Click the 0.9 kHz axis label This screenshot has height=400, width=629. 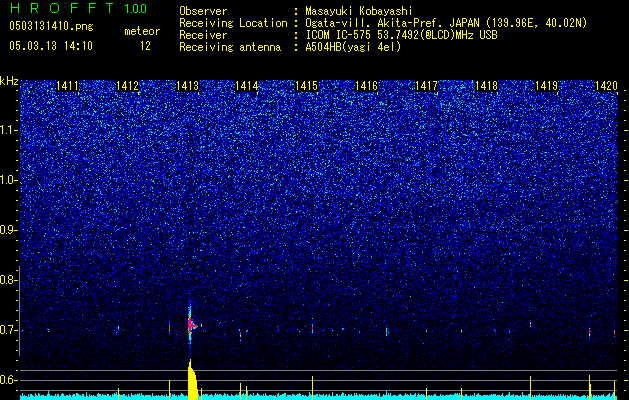click(9, 230)
